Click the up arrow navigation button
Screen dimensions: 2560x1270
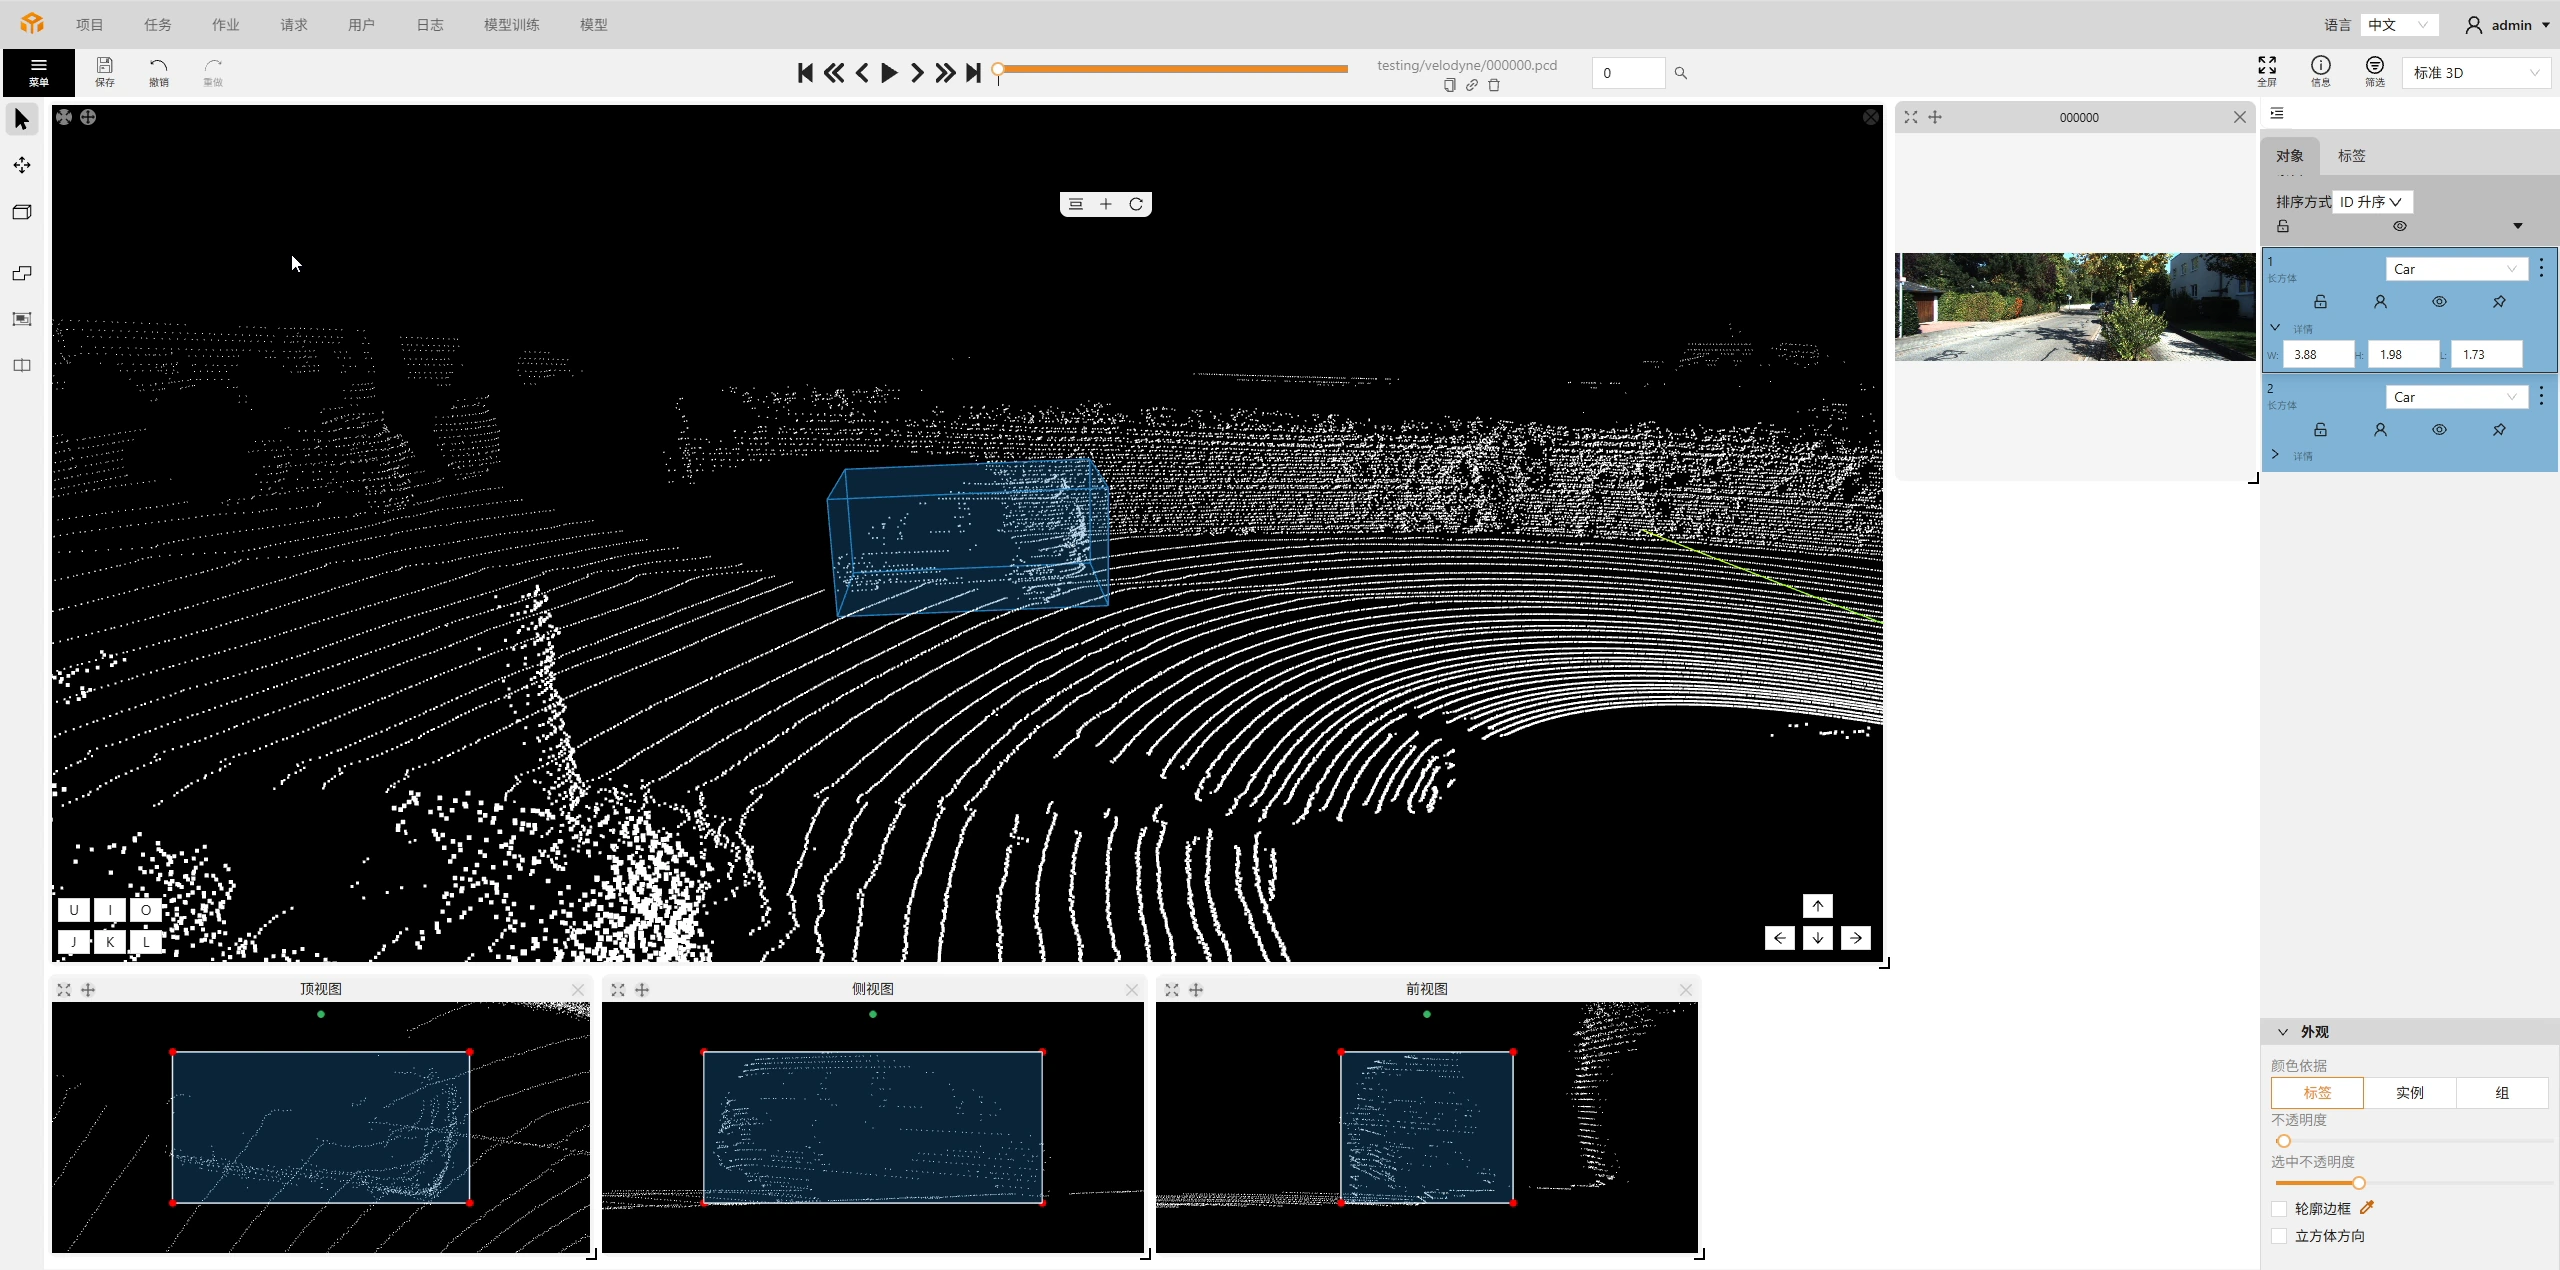coord(1818,906)
